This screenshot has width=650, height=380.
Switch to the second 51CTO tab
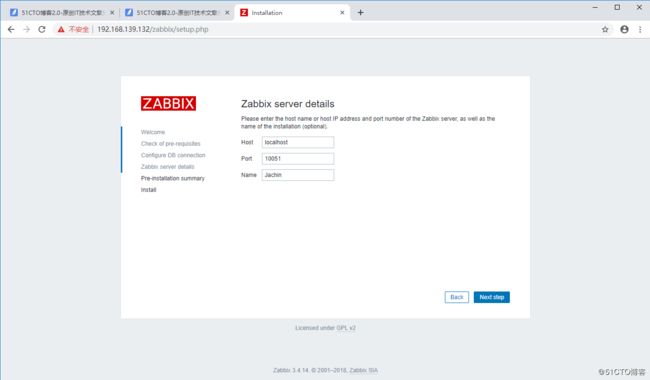tap(177, 13)
